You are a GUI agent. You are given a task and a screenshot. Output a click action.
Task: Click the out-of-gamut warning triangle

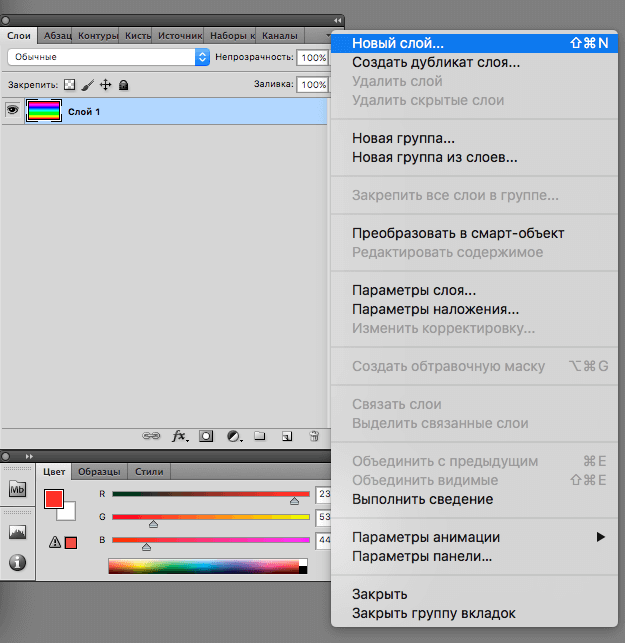(x=55, y=543)
